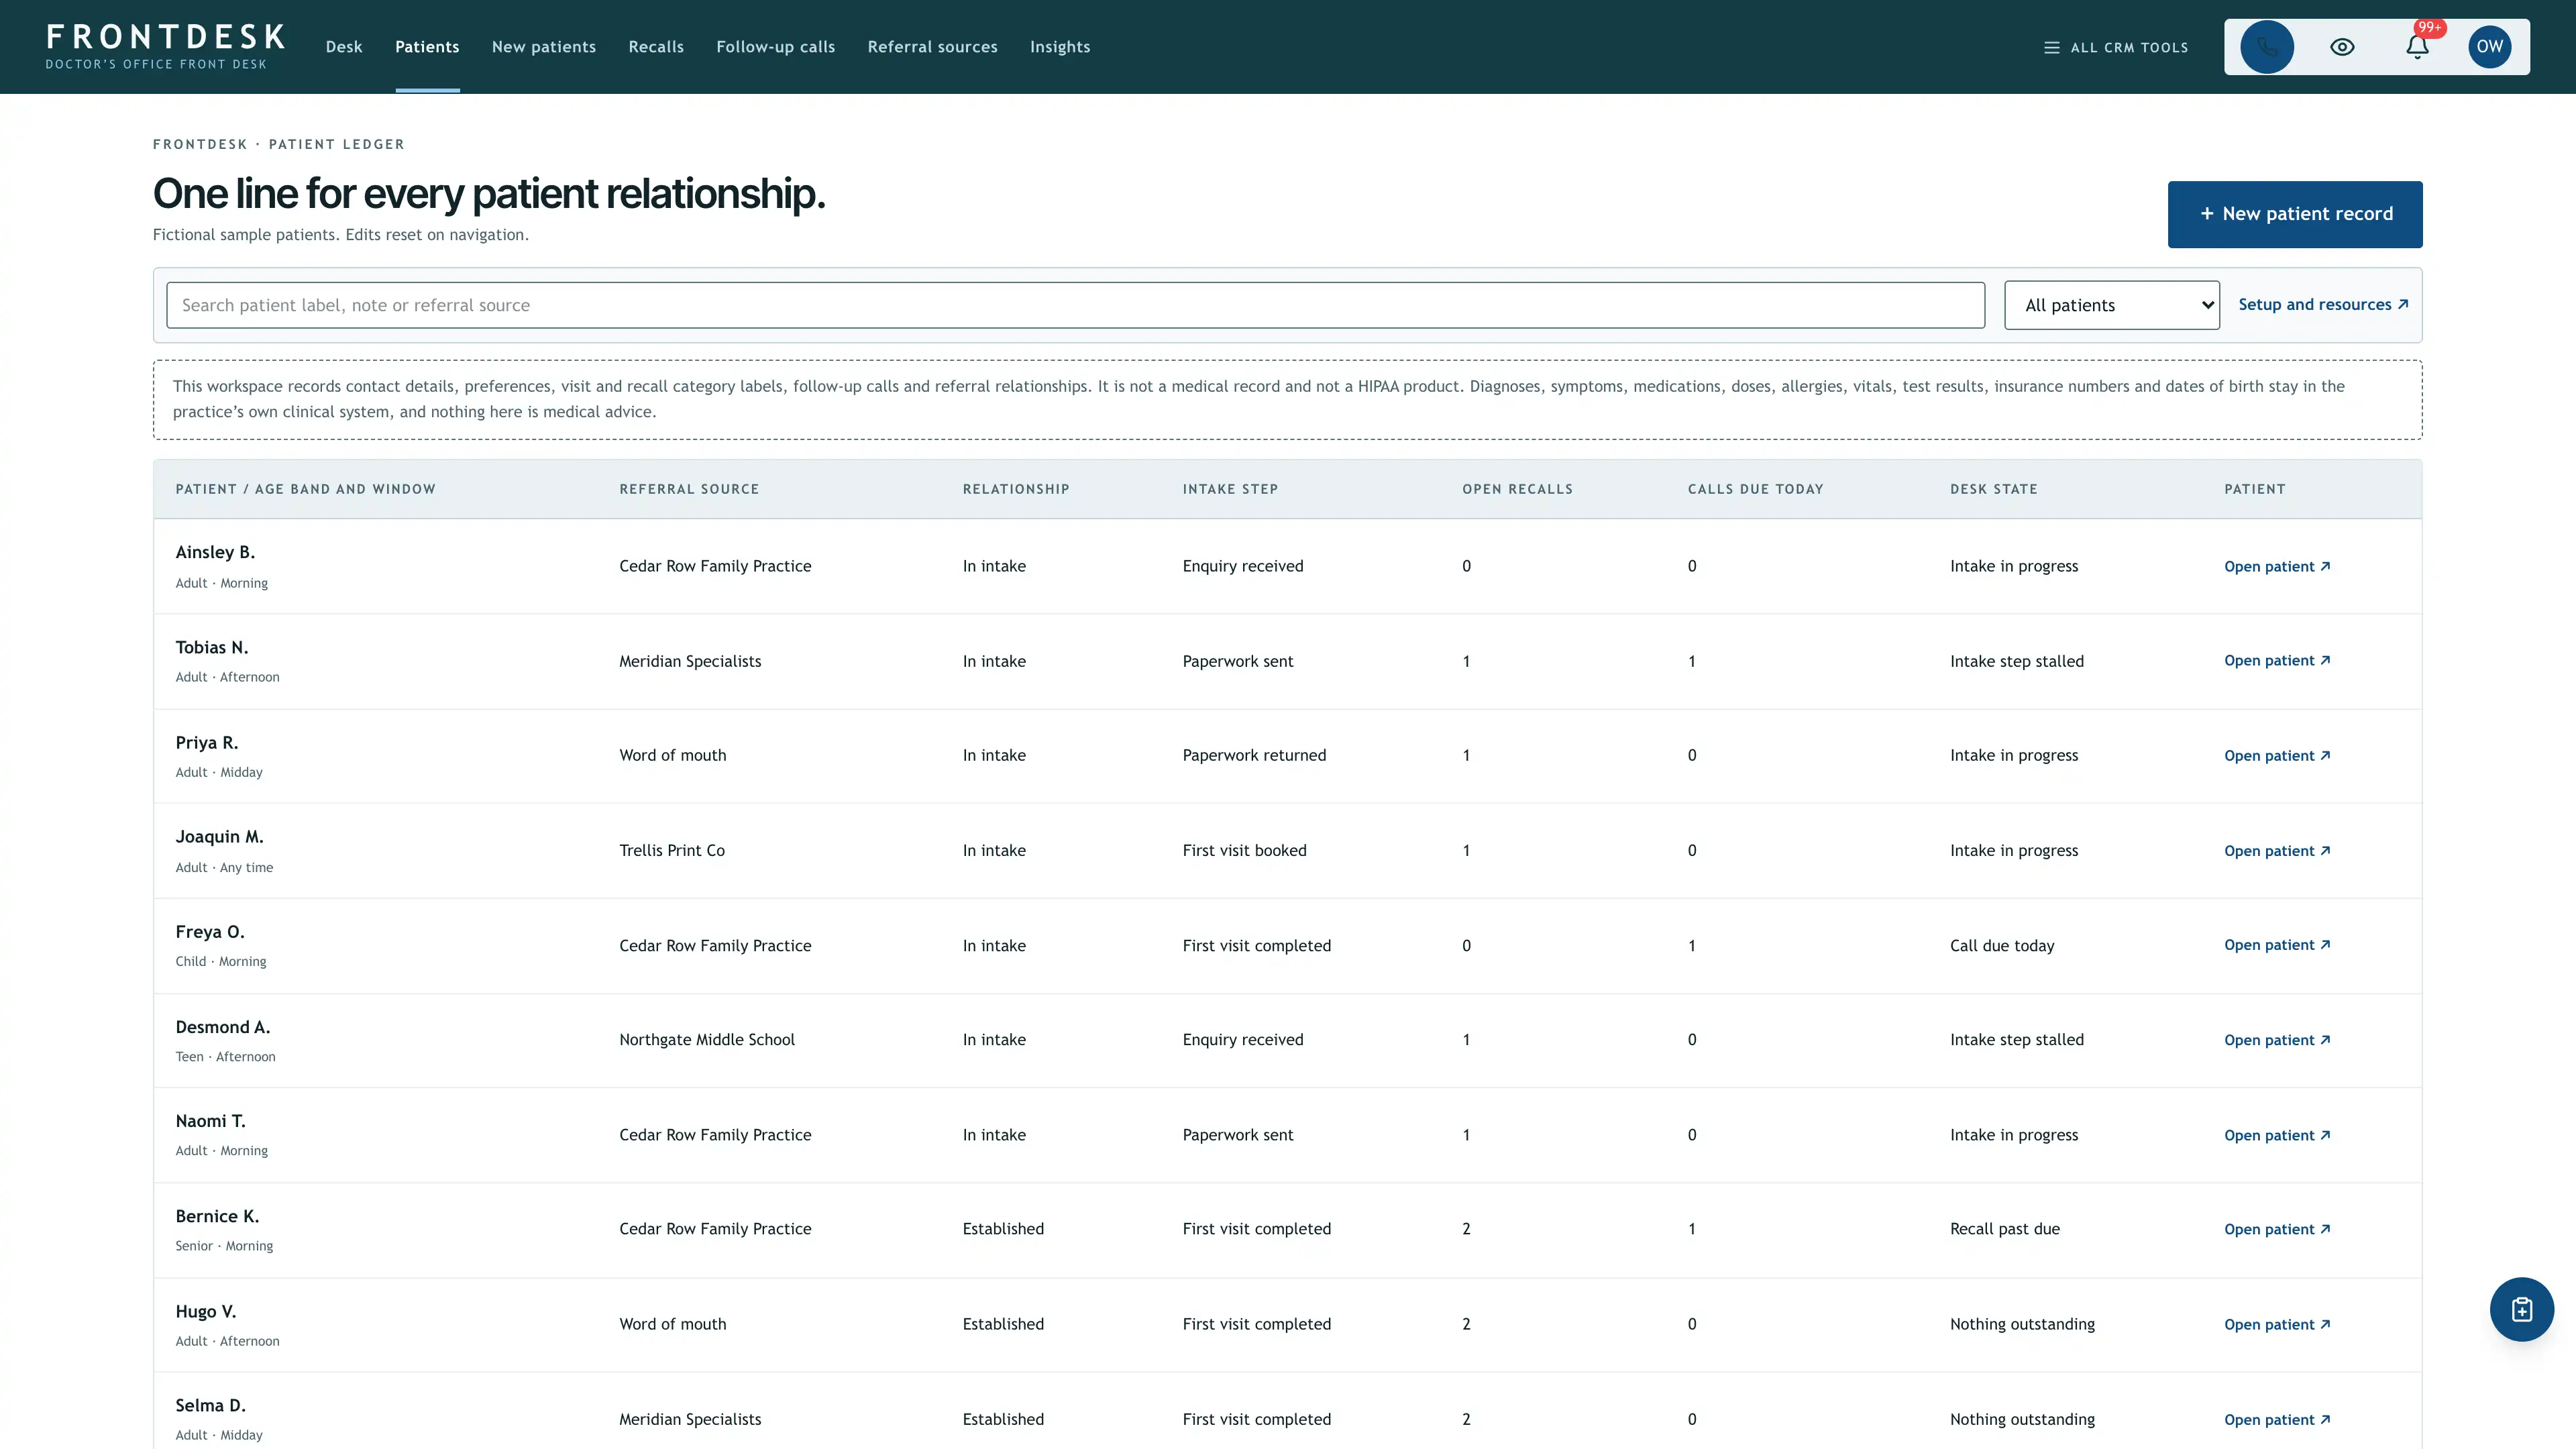
Task: Open patient link for Tobias N.
Action: point(2277,660)
